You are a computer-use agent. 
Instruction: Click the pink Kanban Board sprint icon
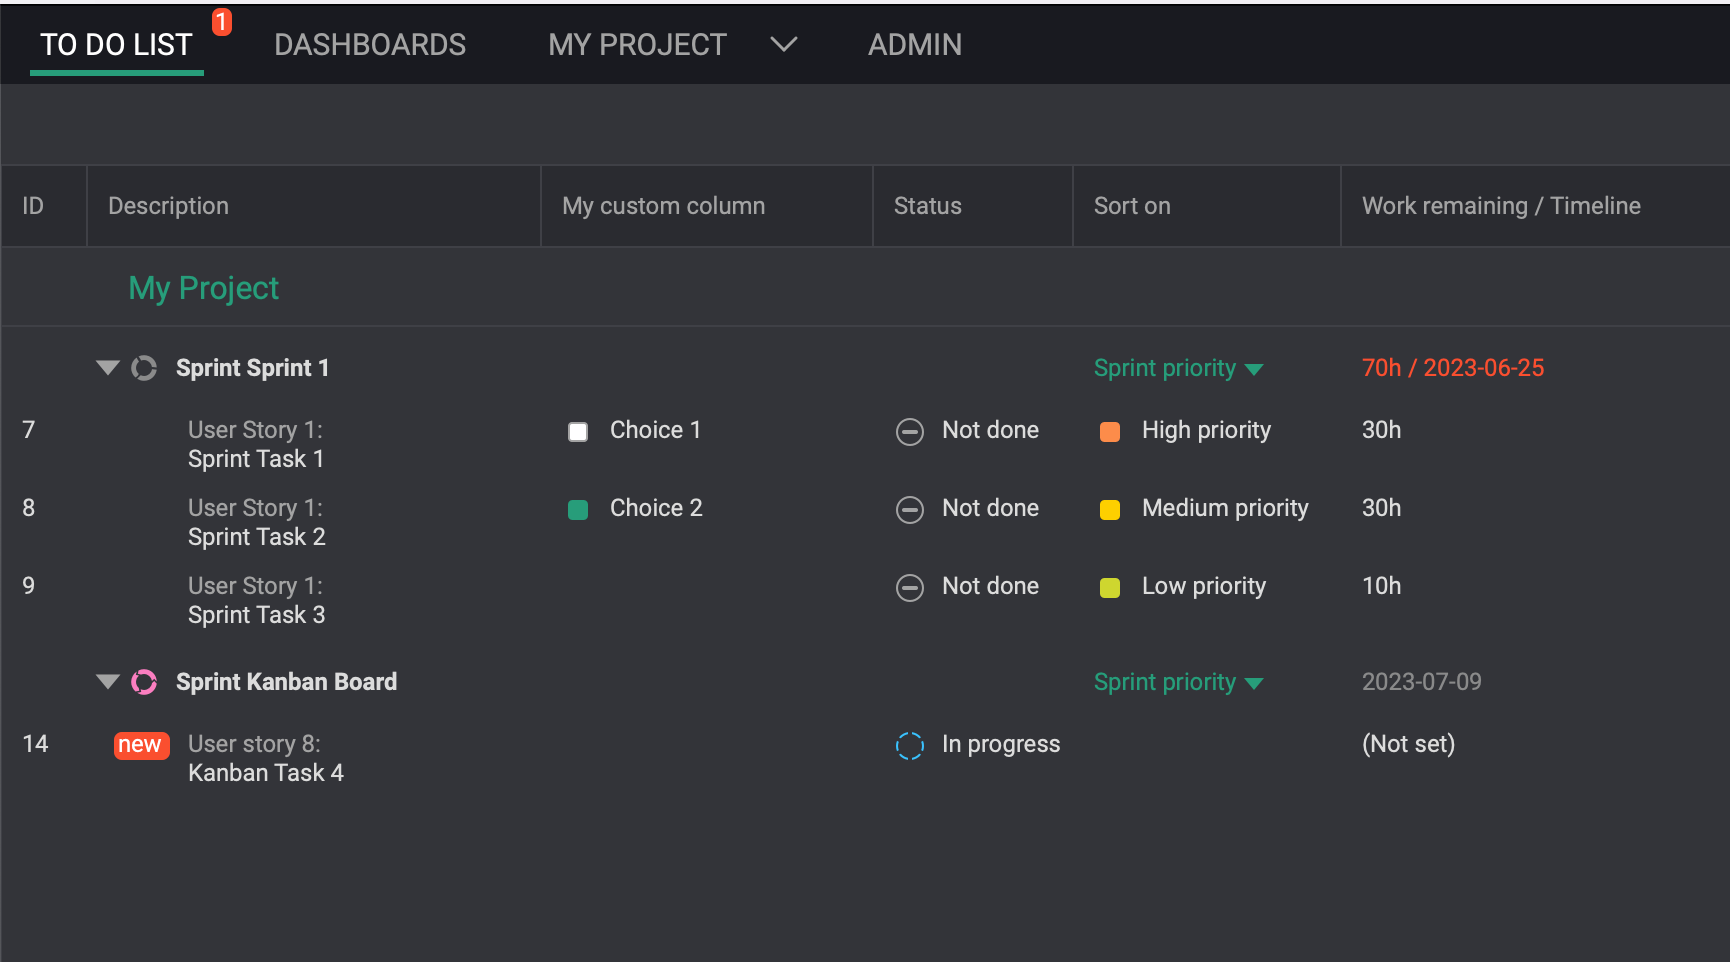coord(144,682)
